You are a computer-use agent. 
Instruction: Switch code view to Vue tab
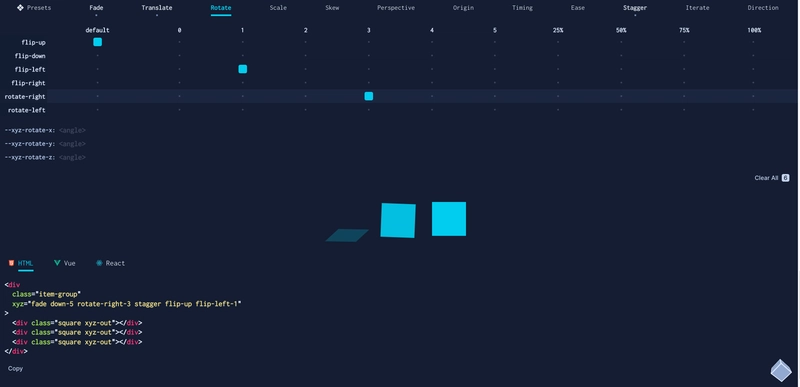[x=64, y=263]
